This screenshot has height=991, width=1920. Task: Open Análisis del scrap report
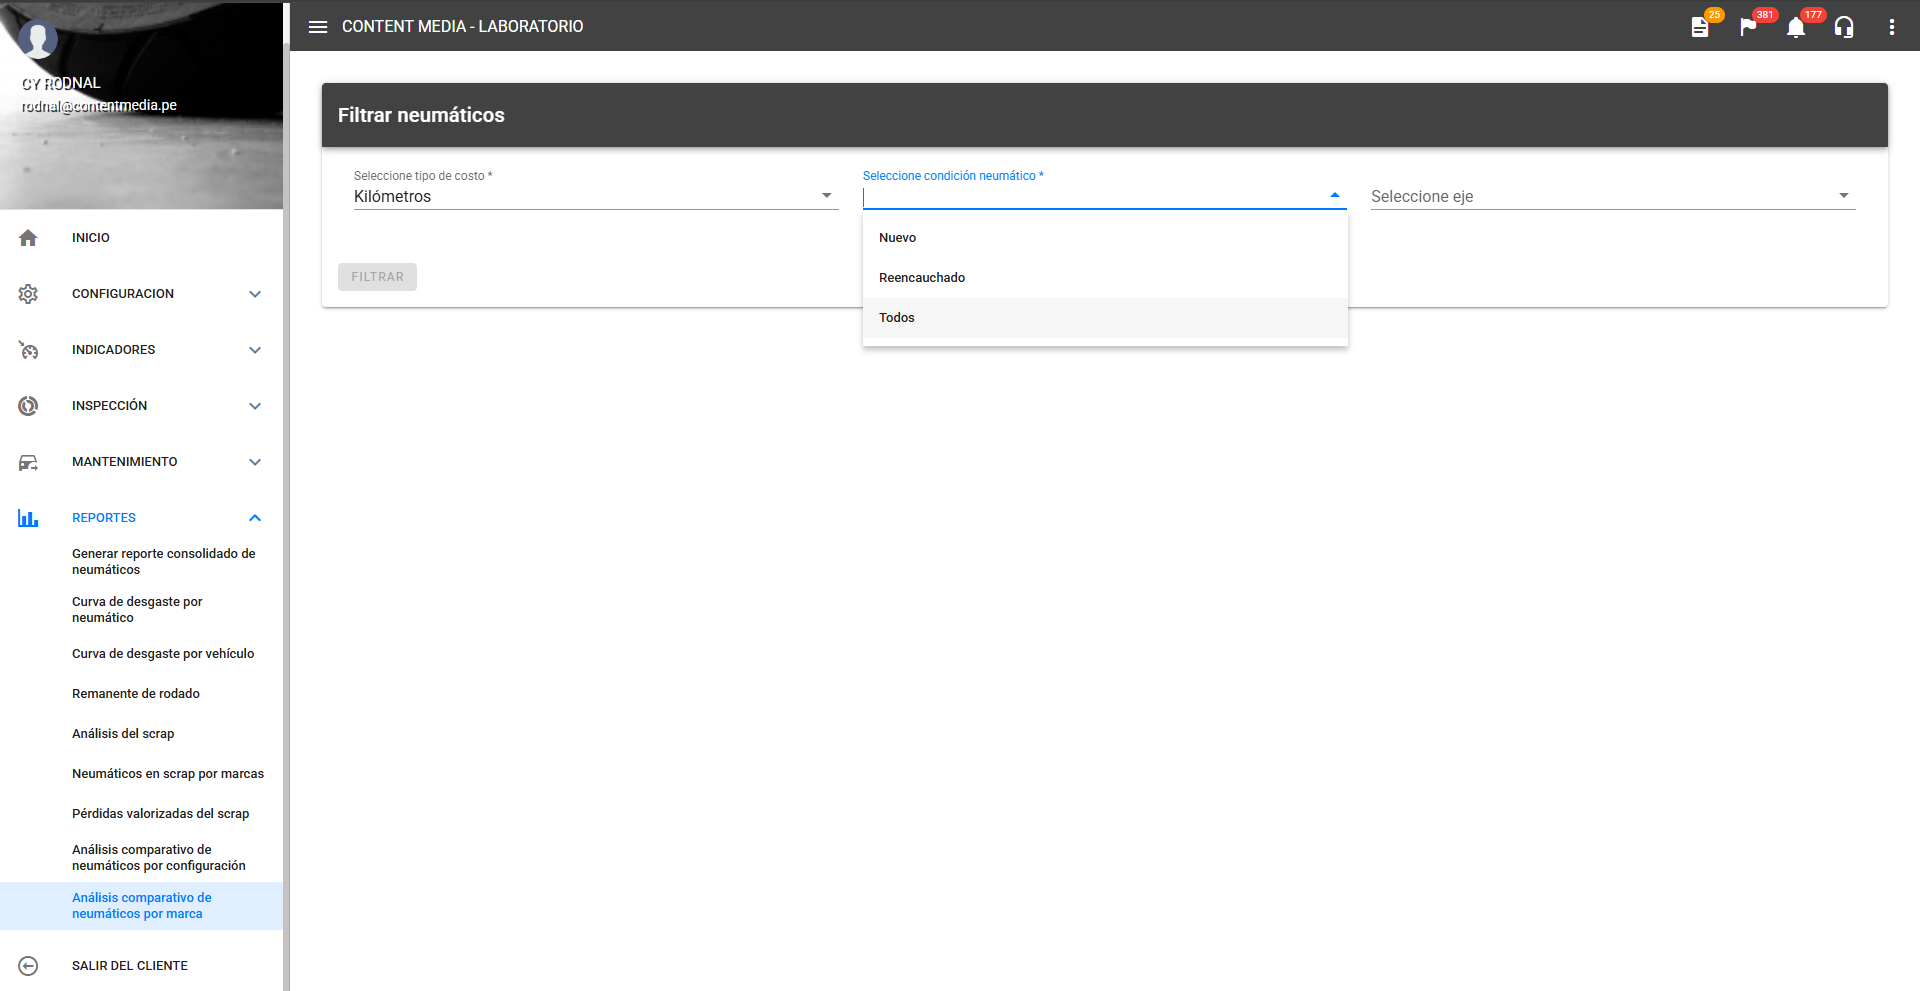click(x=123, y=734)
